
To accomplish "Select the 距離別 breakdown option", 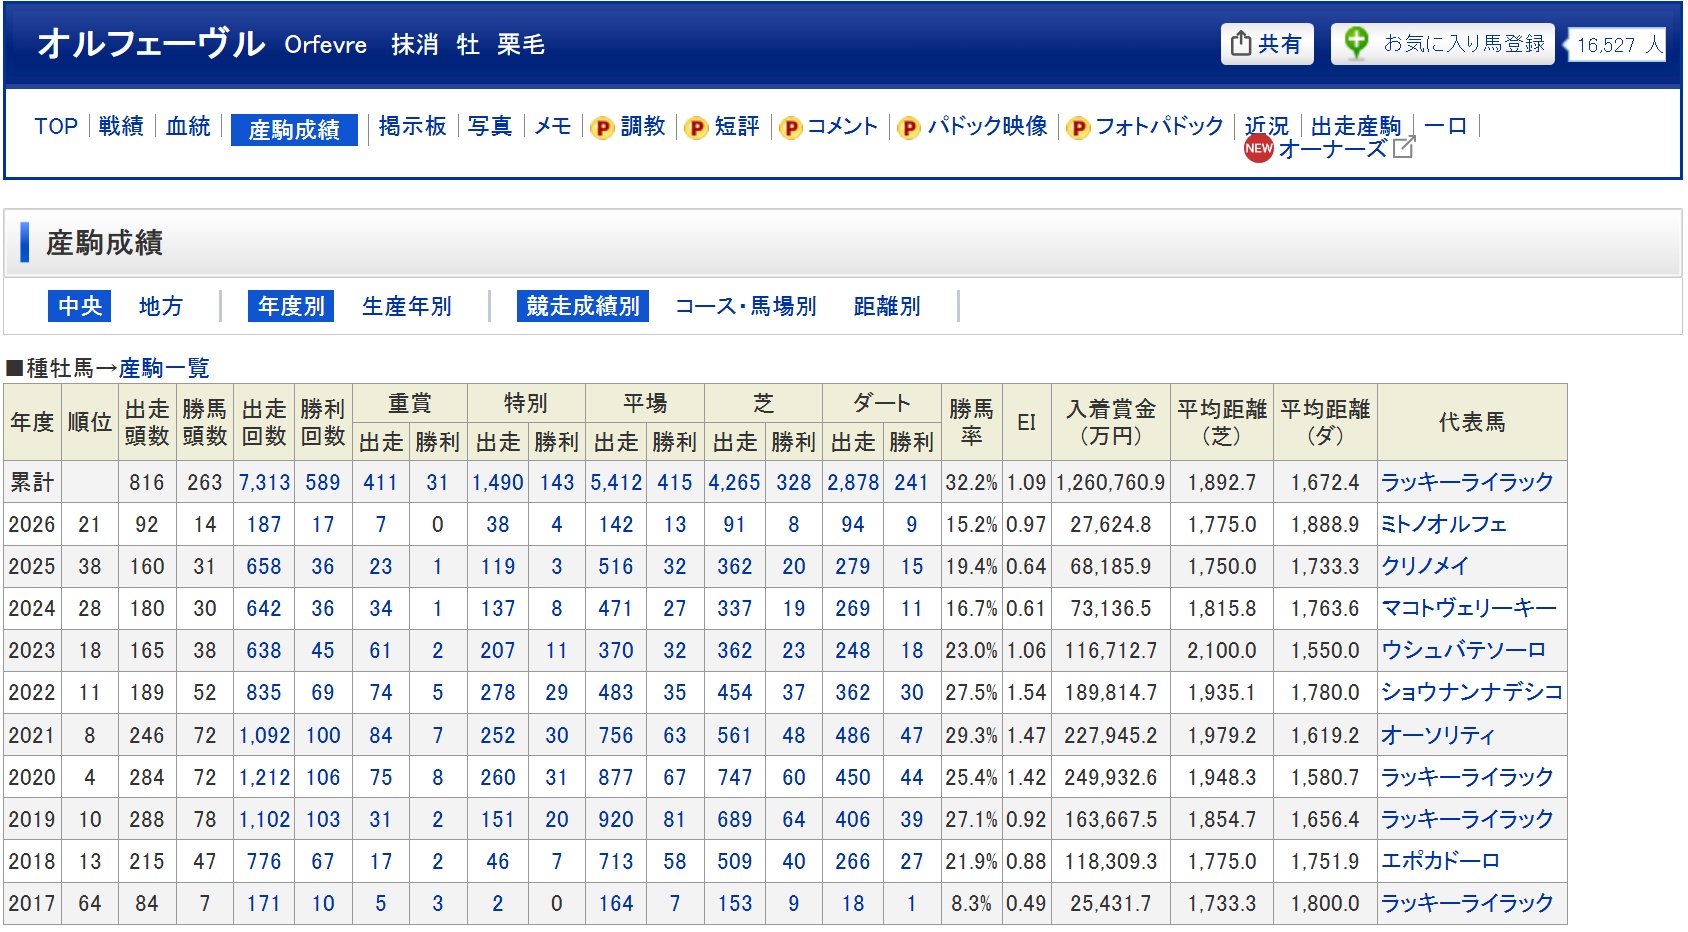I will (887, 306).
